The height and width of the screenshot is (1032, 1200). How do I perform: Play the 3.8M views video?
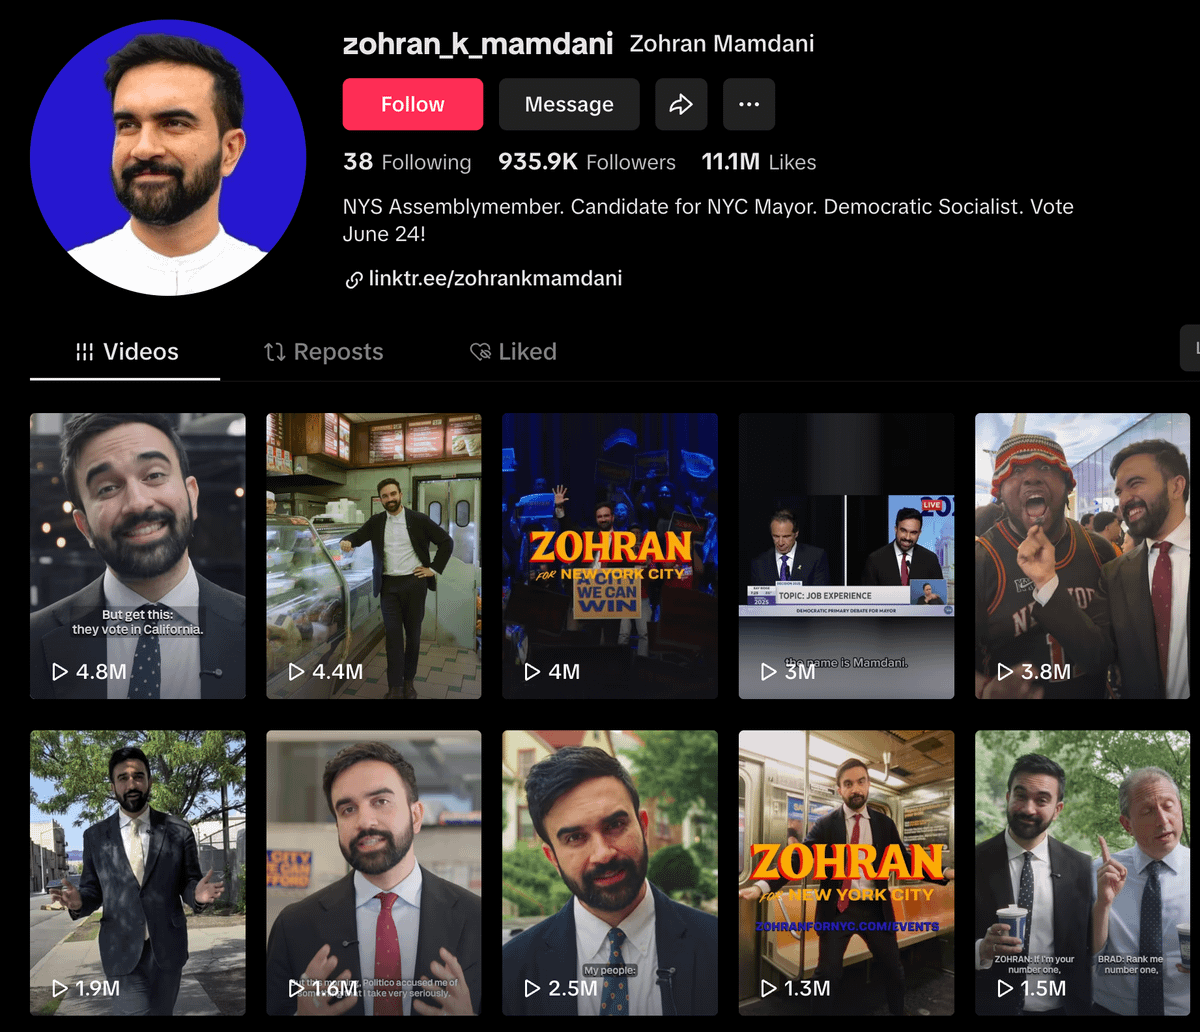click(x=1082, y=555)
